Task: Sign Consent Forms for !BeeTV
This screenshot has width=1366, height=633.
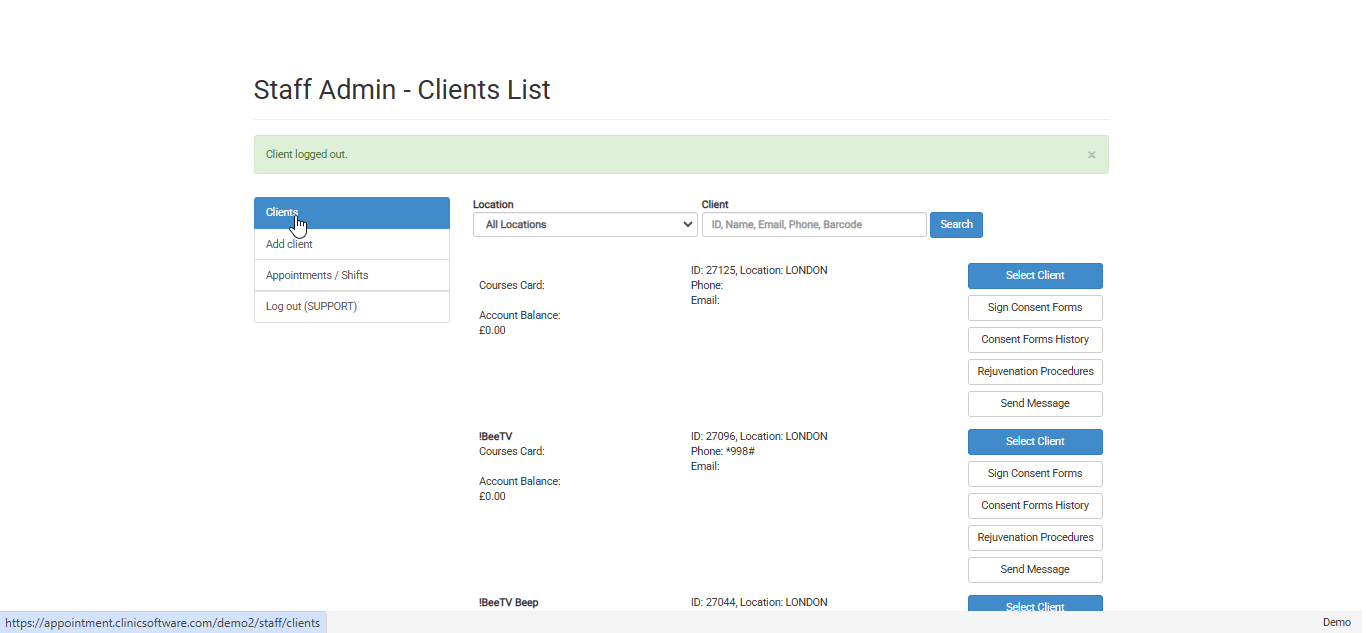Action: [1035, 474]
